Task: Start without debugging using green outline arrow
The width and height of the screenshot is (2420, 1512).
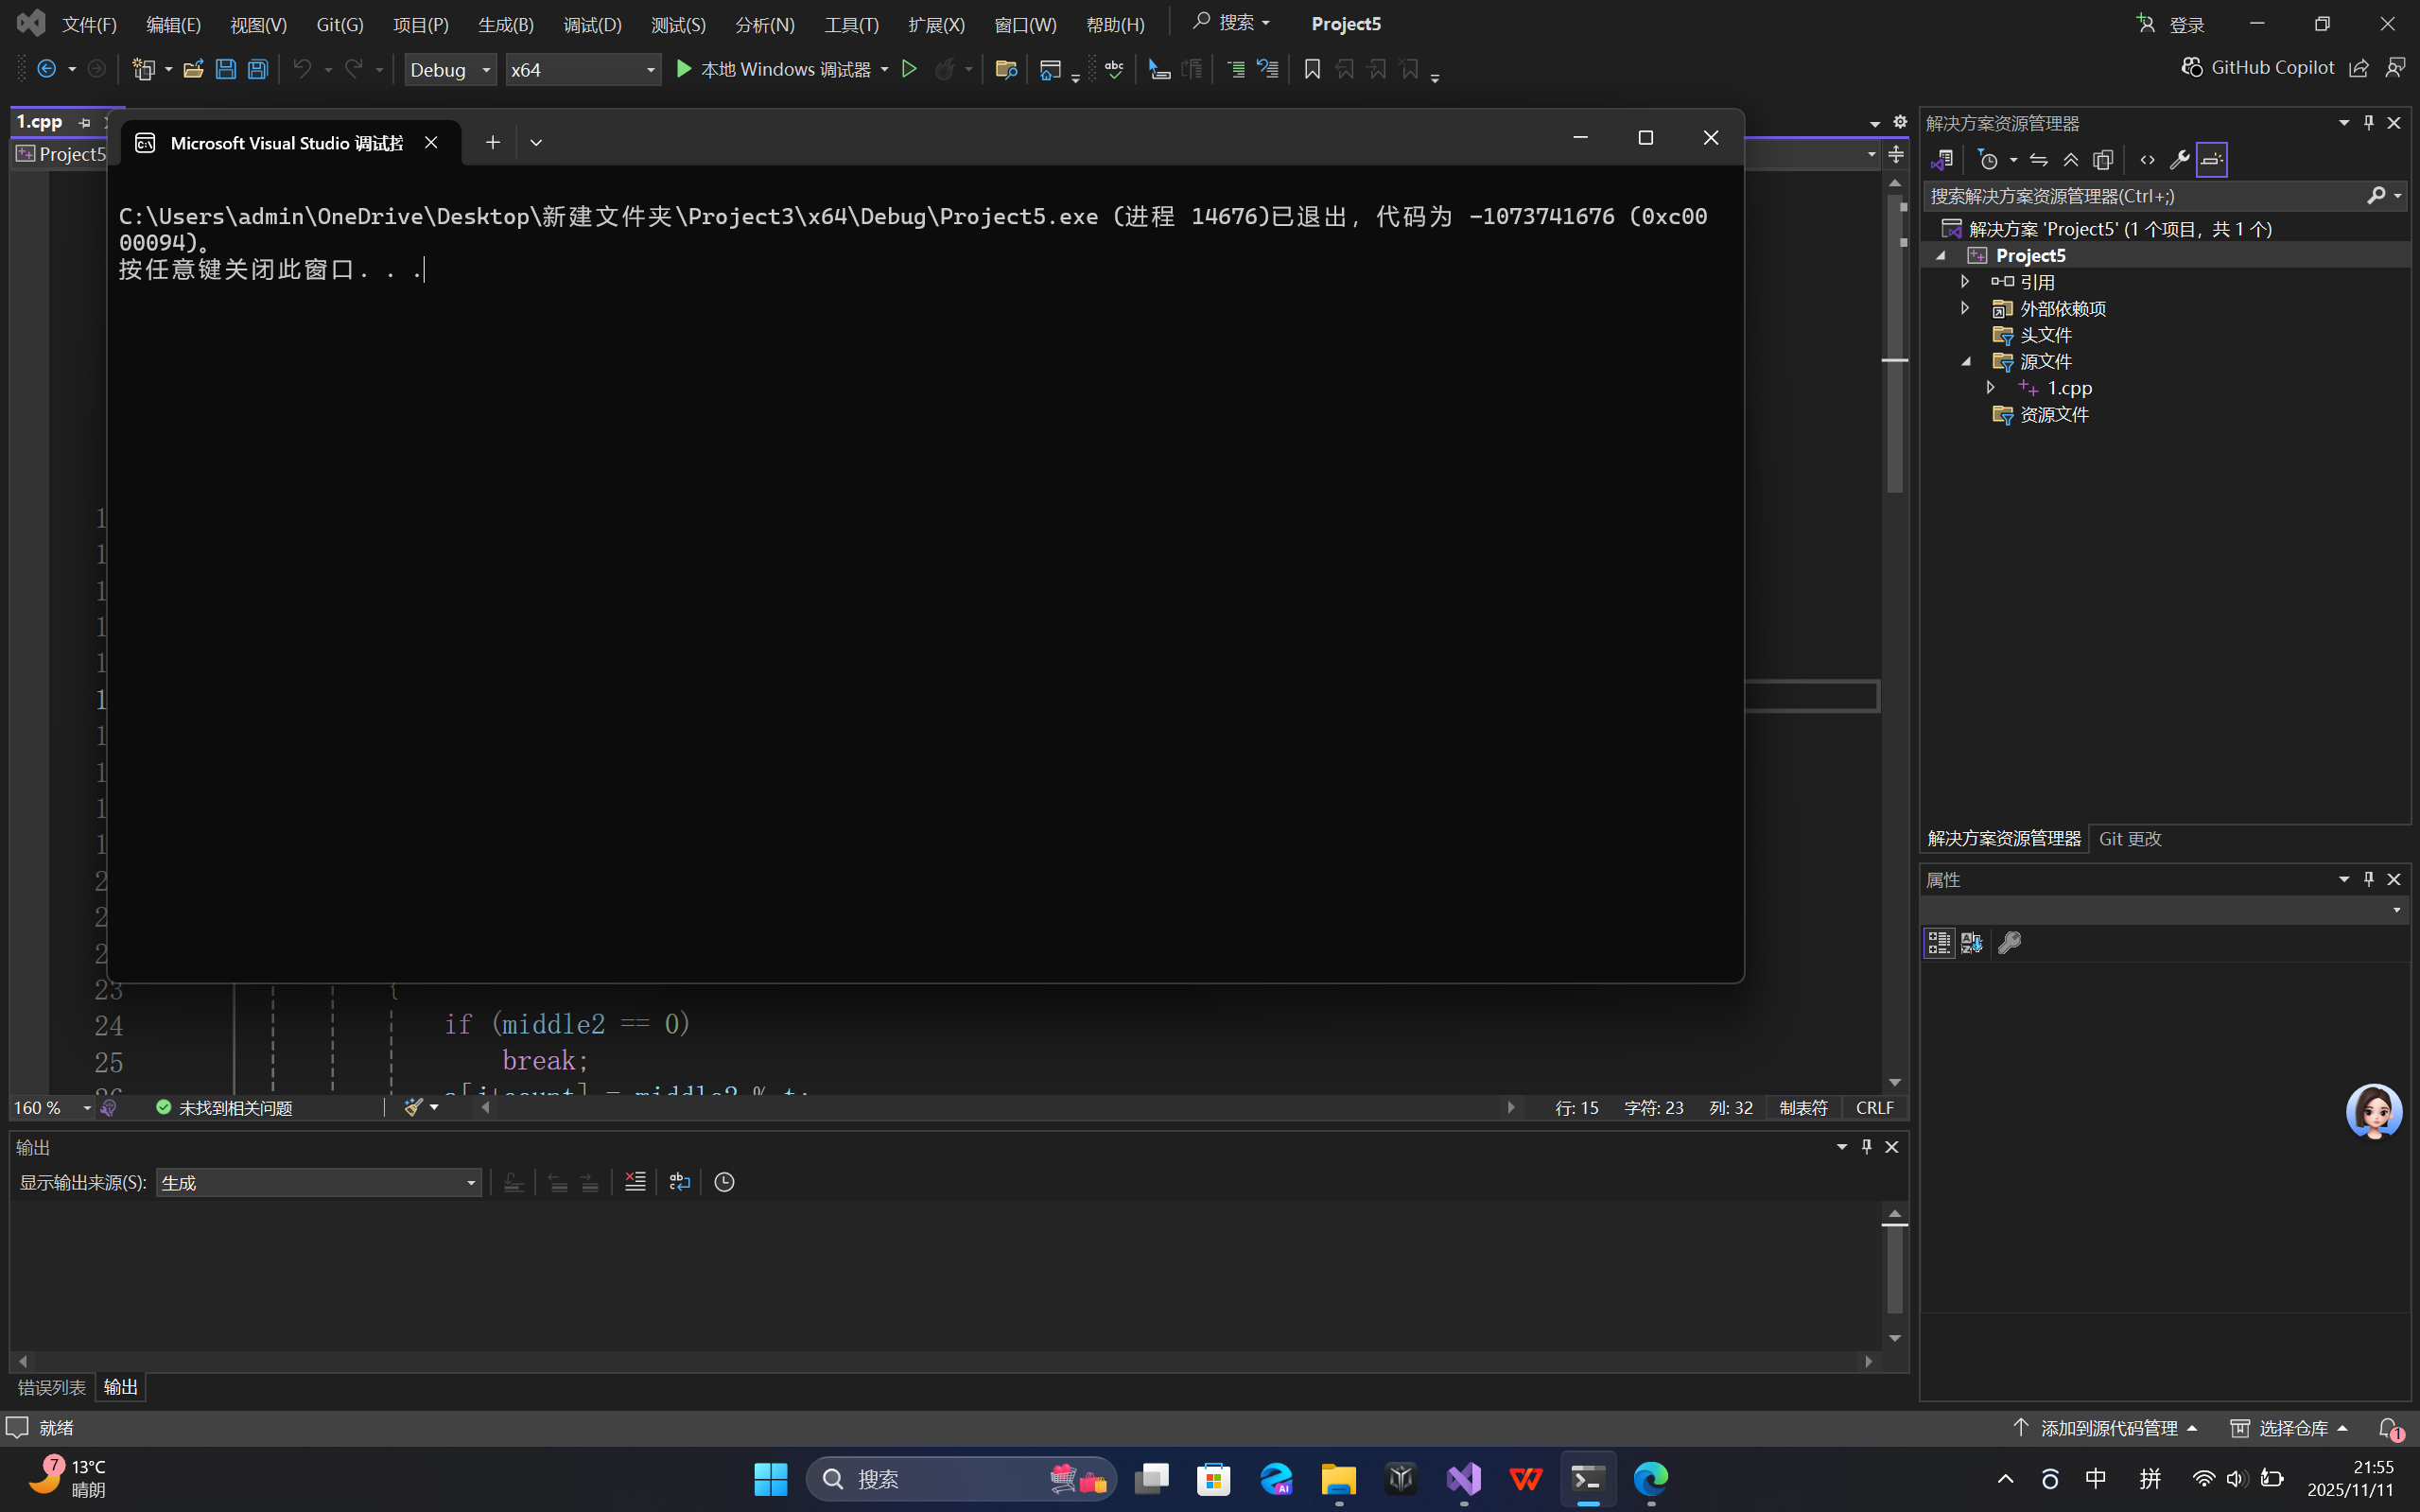Action: click(909, 69)
